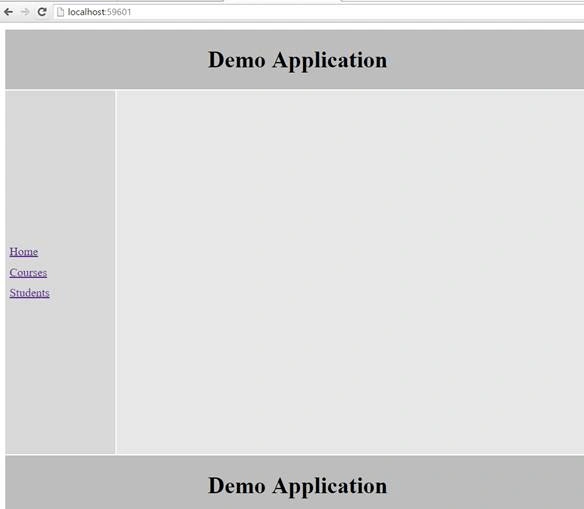Reload the page with the refresh icon

(x=42, y=12)
